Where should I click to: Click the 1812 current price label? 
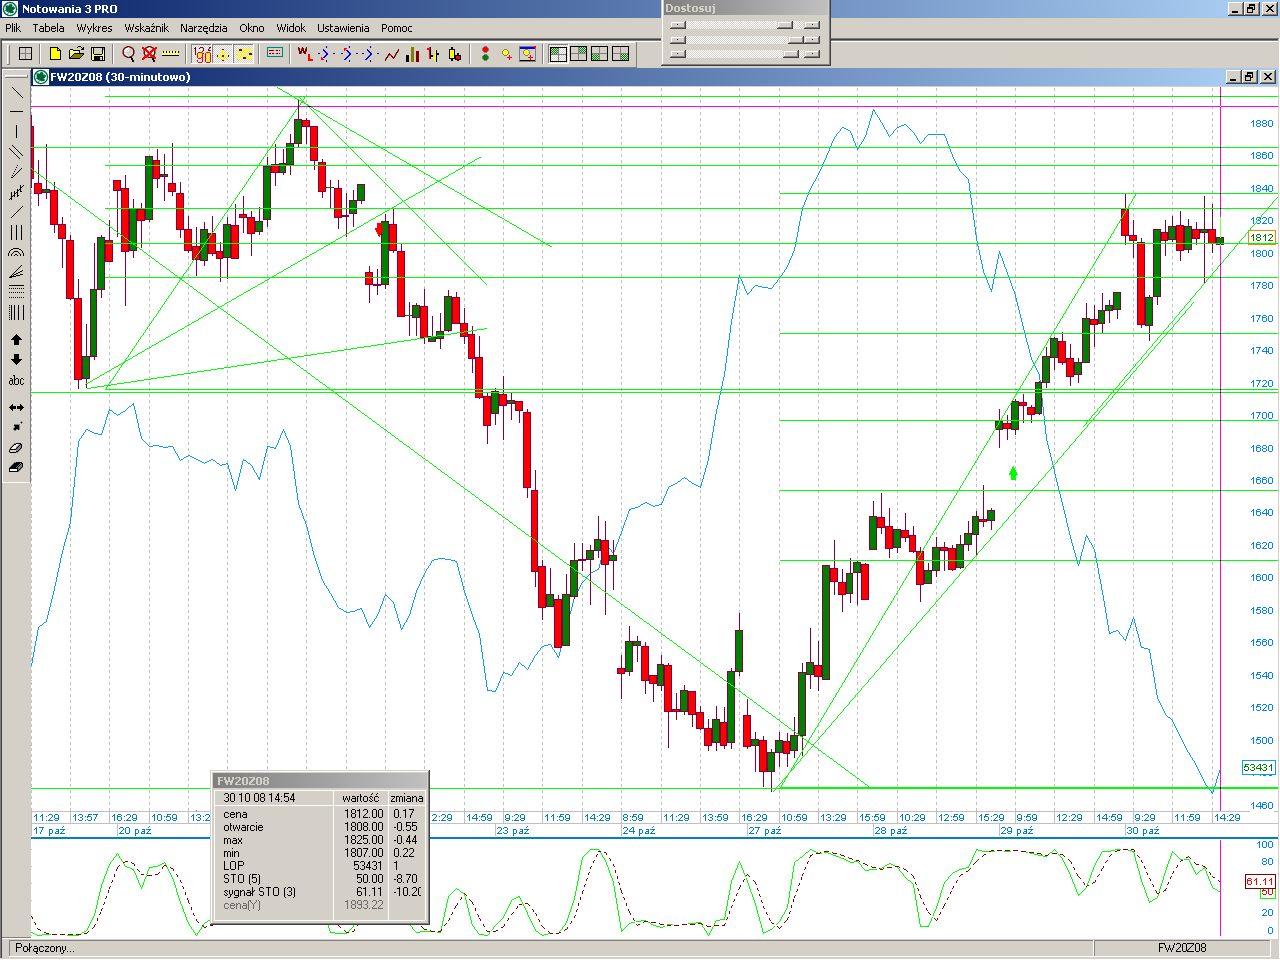pos(1261,238)
